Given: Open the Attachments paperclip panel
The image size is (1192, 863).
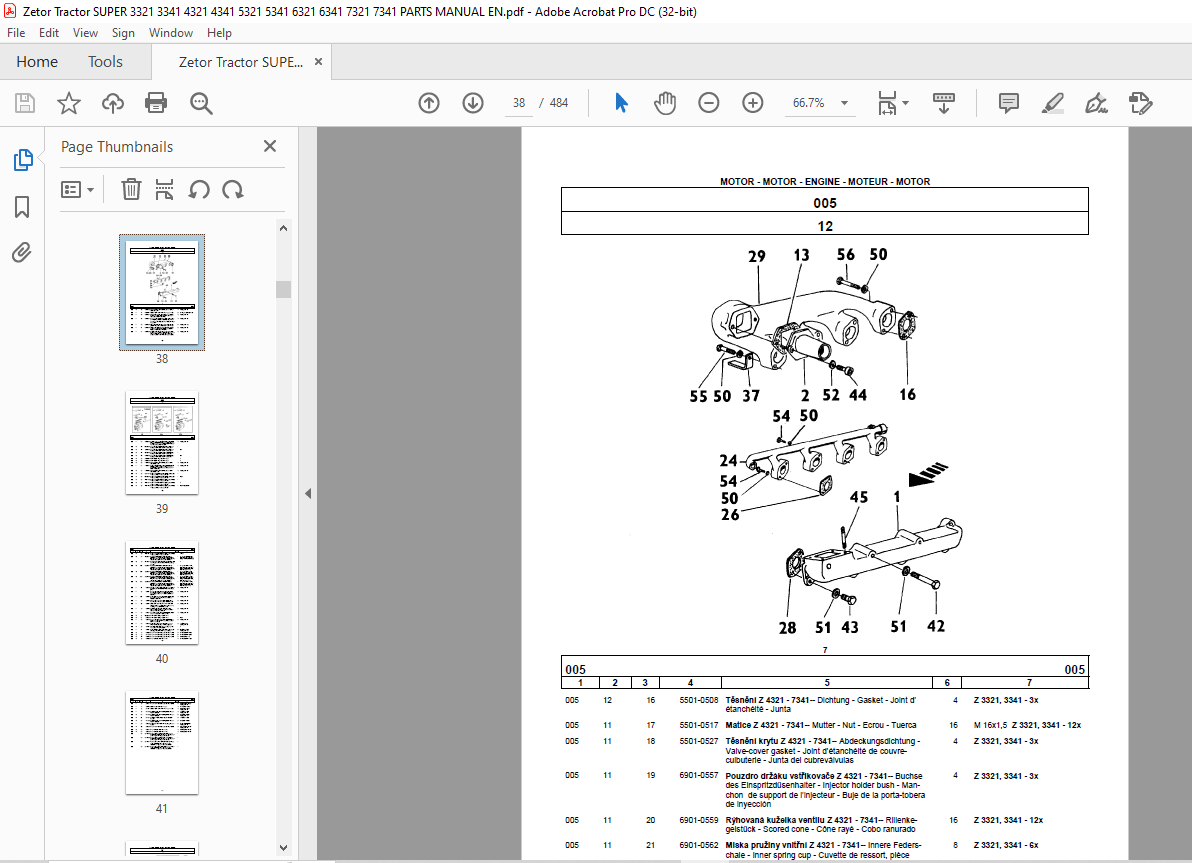Looking at the screenshot, I should tap(22, 252).
